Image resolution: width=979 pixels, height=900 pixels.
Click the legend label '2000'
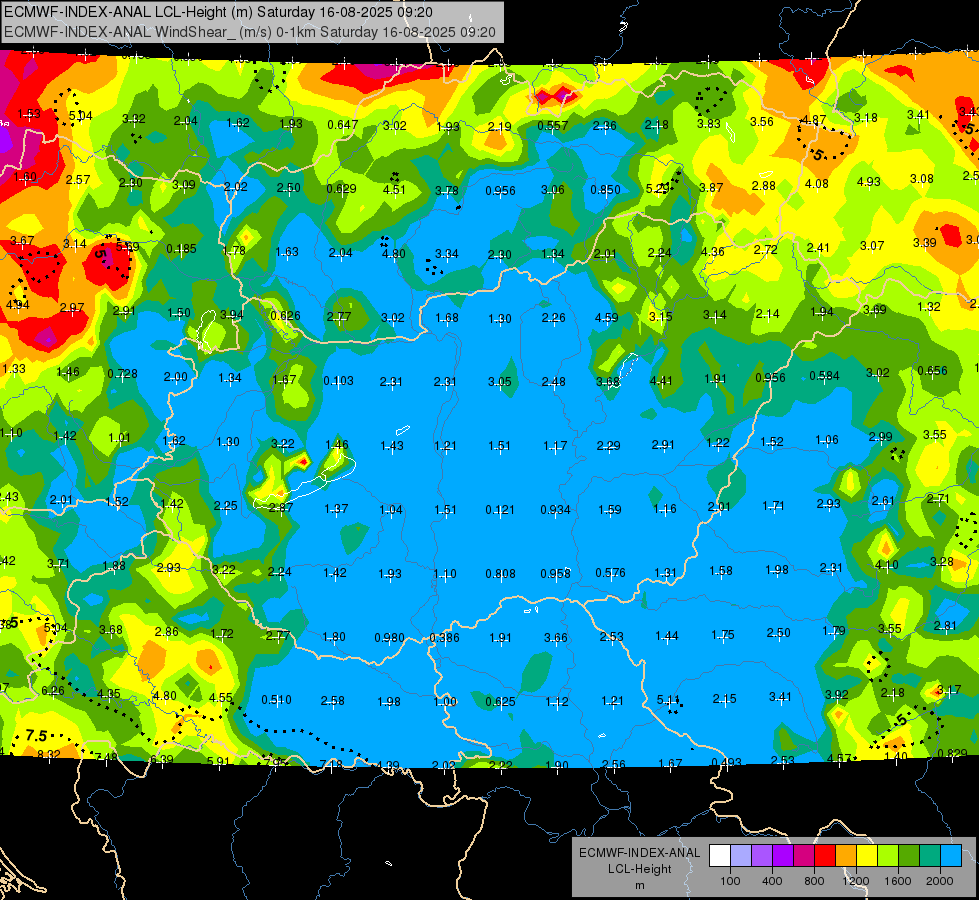(x=940, y=881)
